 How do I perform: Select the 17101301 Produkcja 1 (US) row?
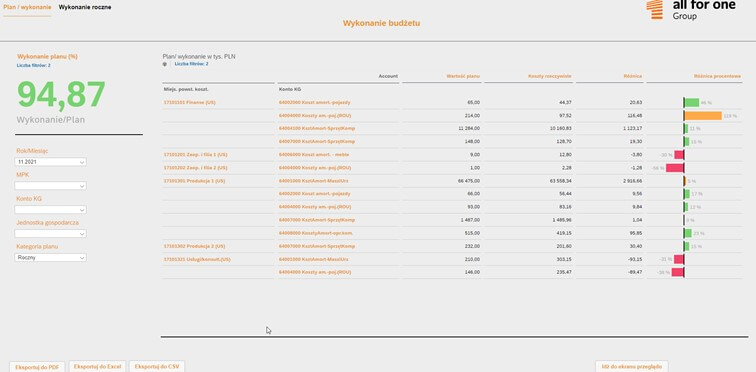coord(194,181)
